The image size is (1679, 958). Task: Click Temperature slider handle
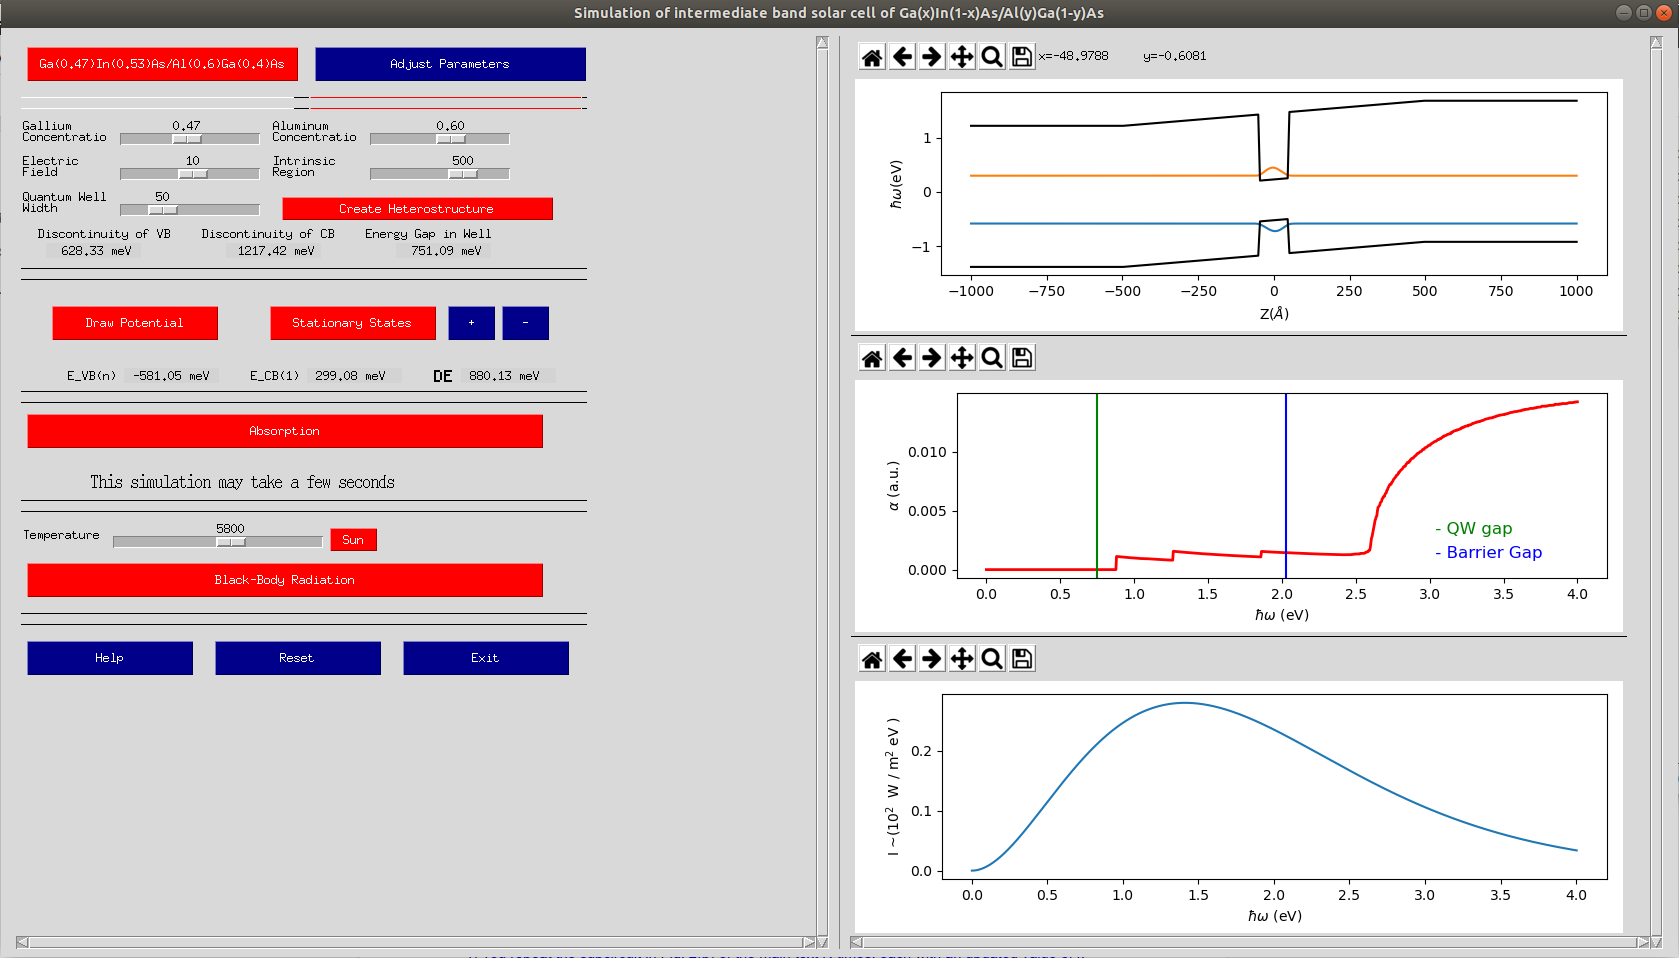click(231, 542)
